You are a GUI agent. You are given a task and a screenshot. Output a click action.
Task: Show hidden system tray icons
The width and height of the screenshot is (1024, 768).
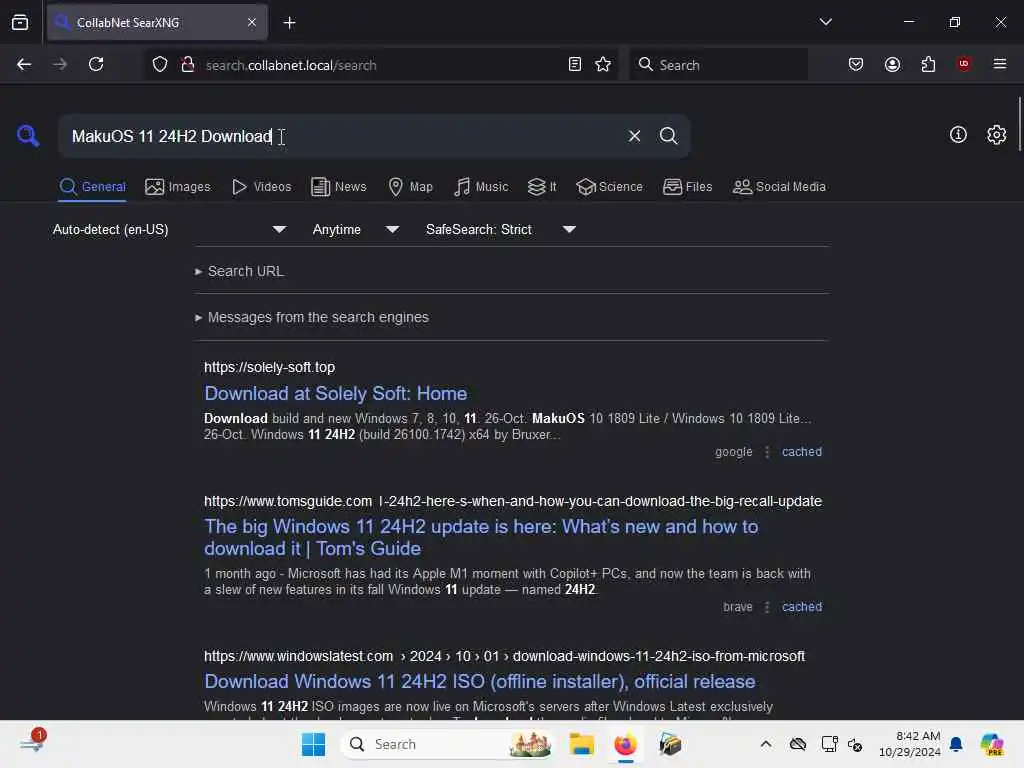click(x=766, y=744)
